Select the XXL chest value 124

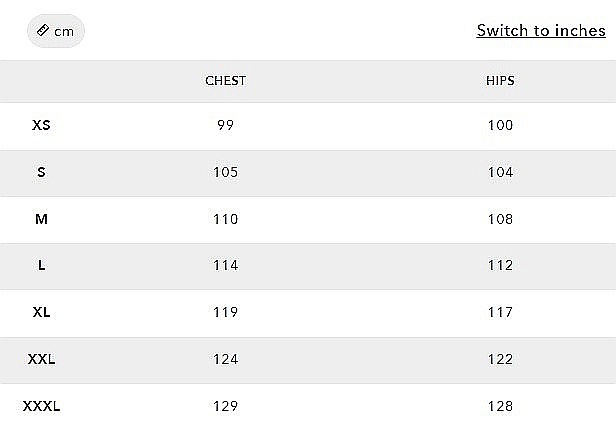point(225,359)
